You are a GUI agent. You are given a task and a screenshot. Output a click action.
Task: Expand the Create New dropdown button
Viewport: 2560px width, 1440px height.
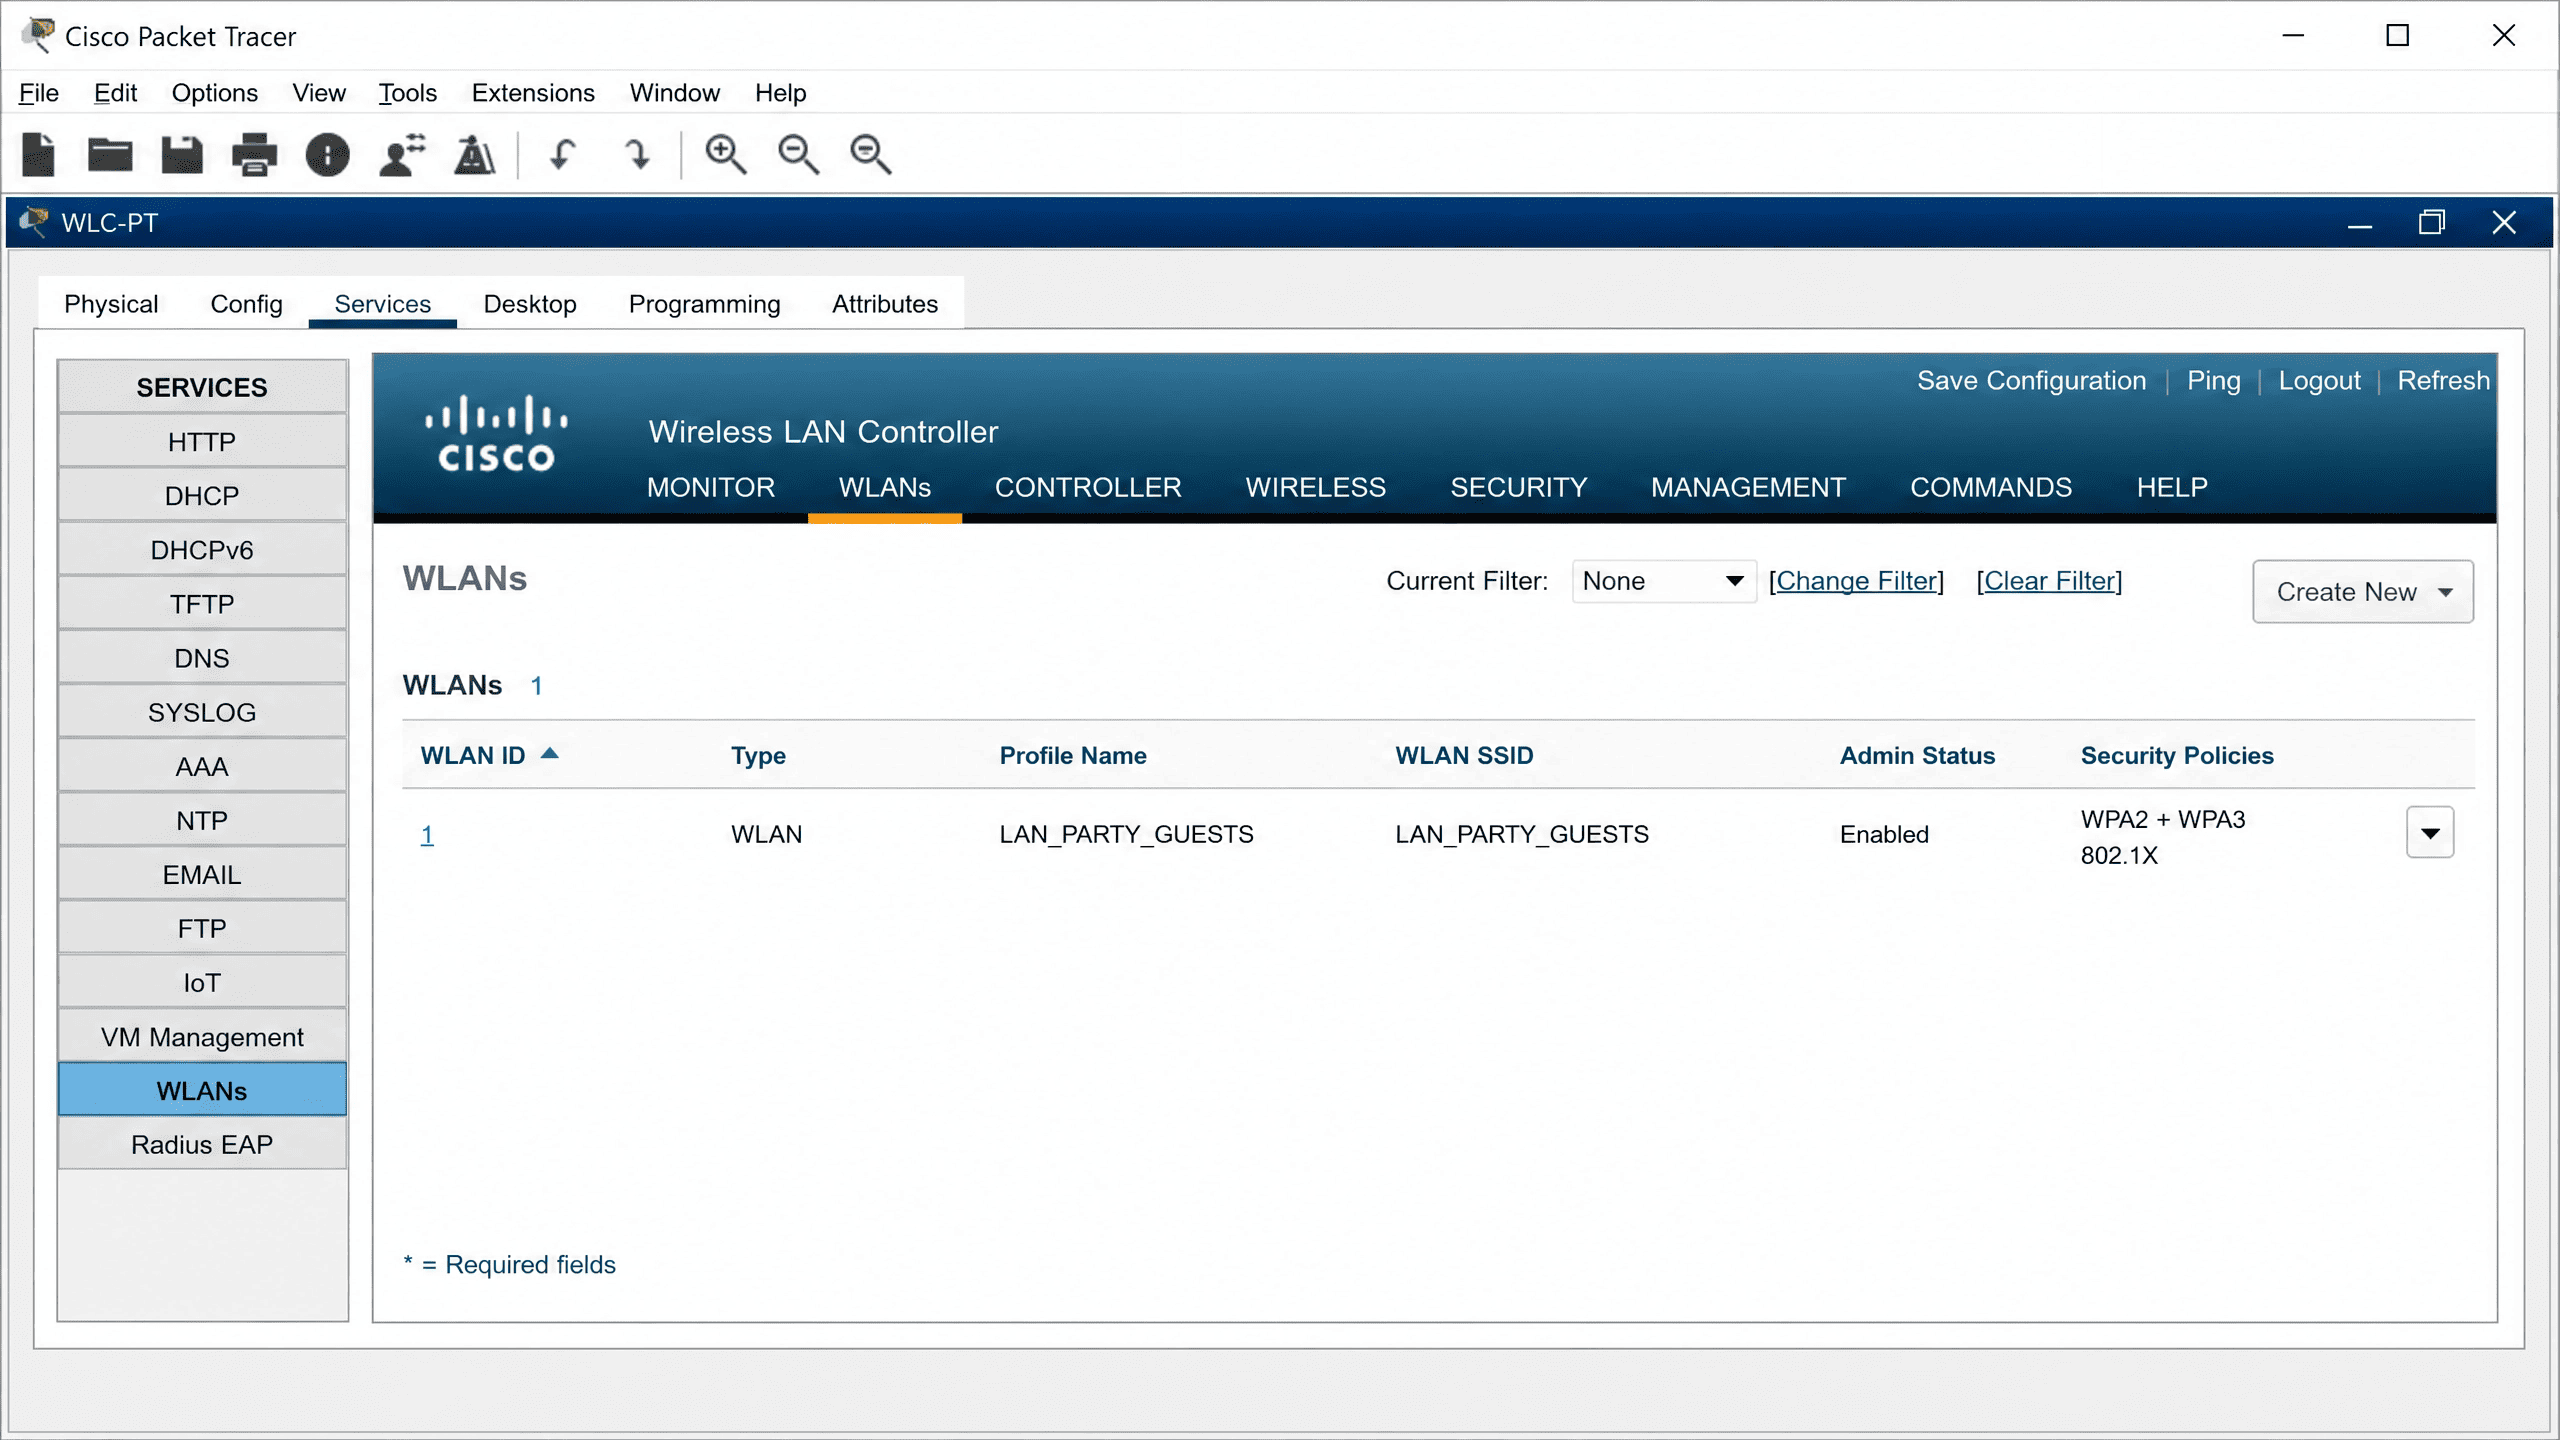coord(2363,592)
